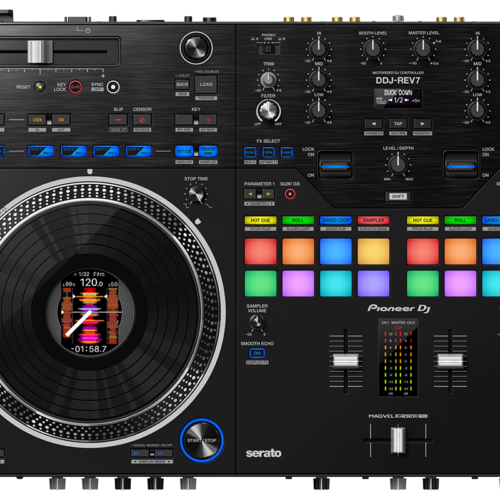Screen dimensions: 500x500
Task: Click the channel 1 MID EQ knob
Action: tap(319, 79)
